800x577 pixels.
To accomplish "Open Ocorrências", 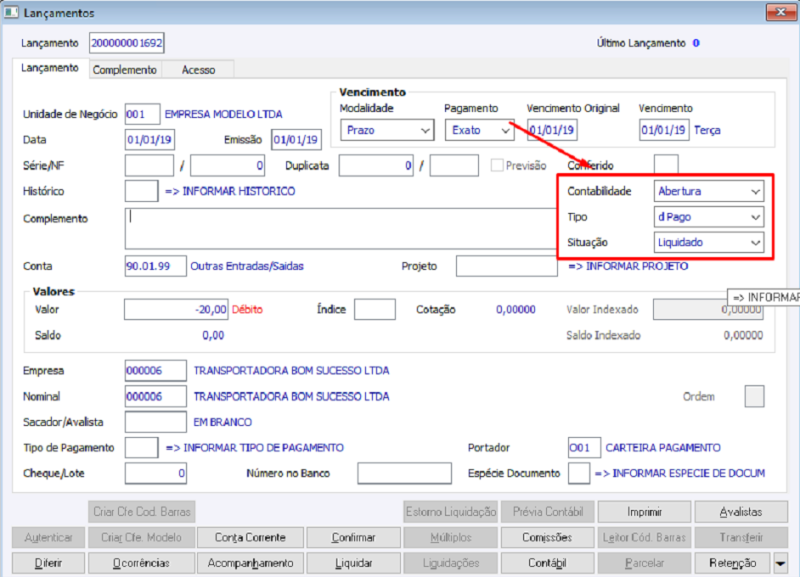I will click(x=141, y=563).
